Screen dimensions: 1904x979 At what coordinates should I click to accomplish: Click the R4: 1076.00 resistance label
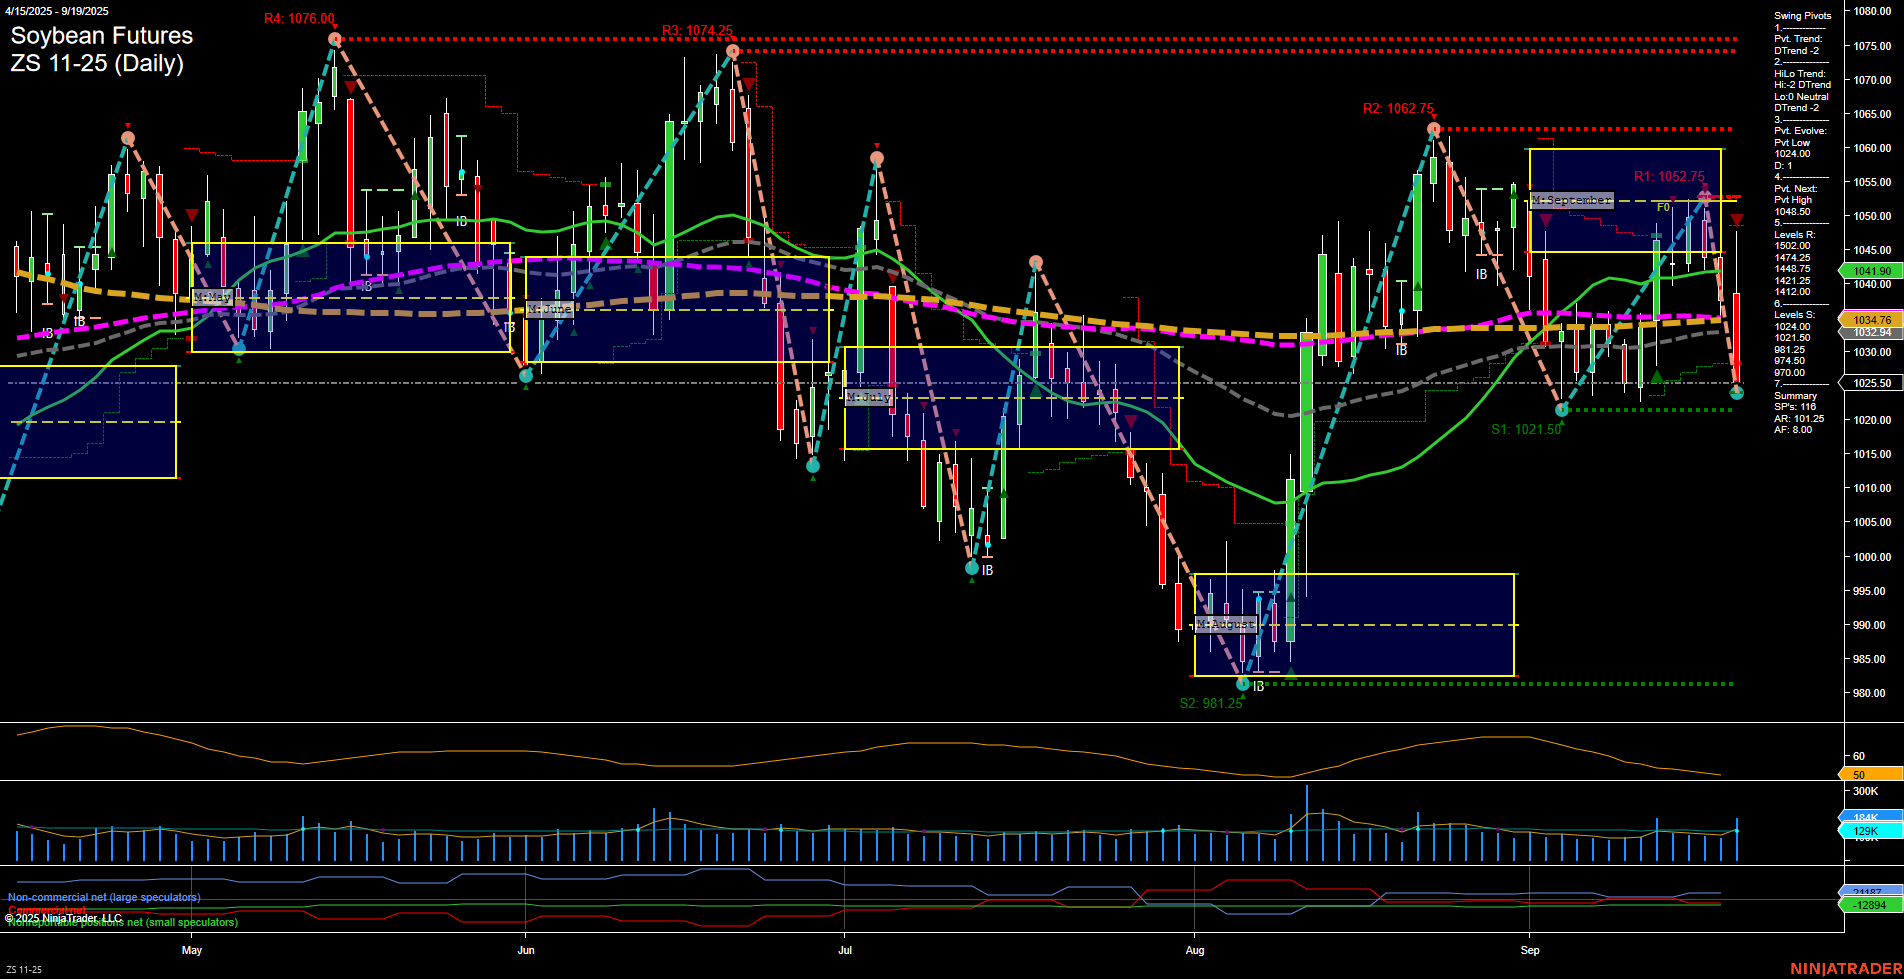(x=299, y=18)
